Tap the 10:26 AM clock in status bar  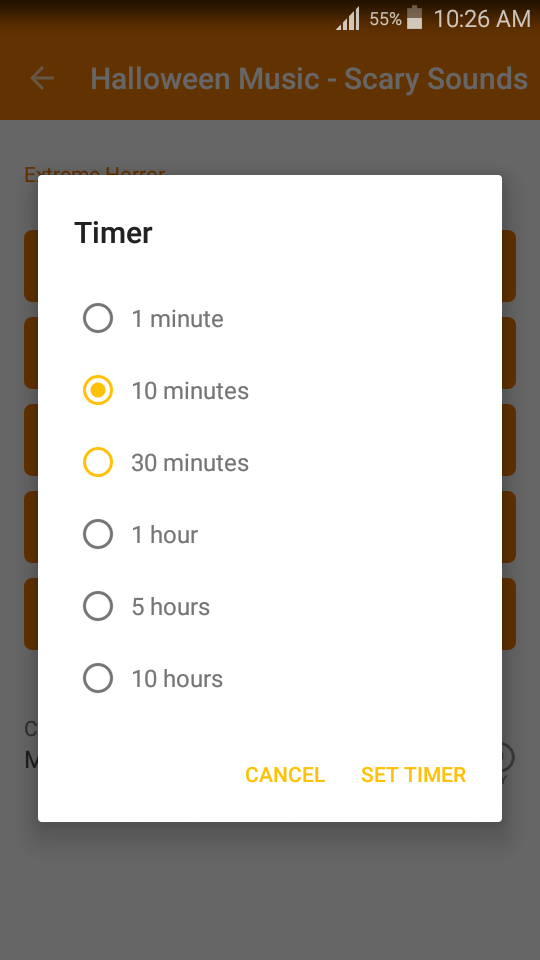482,19
